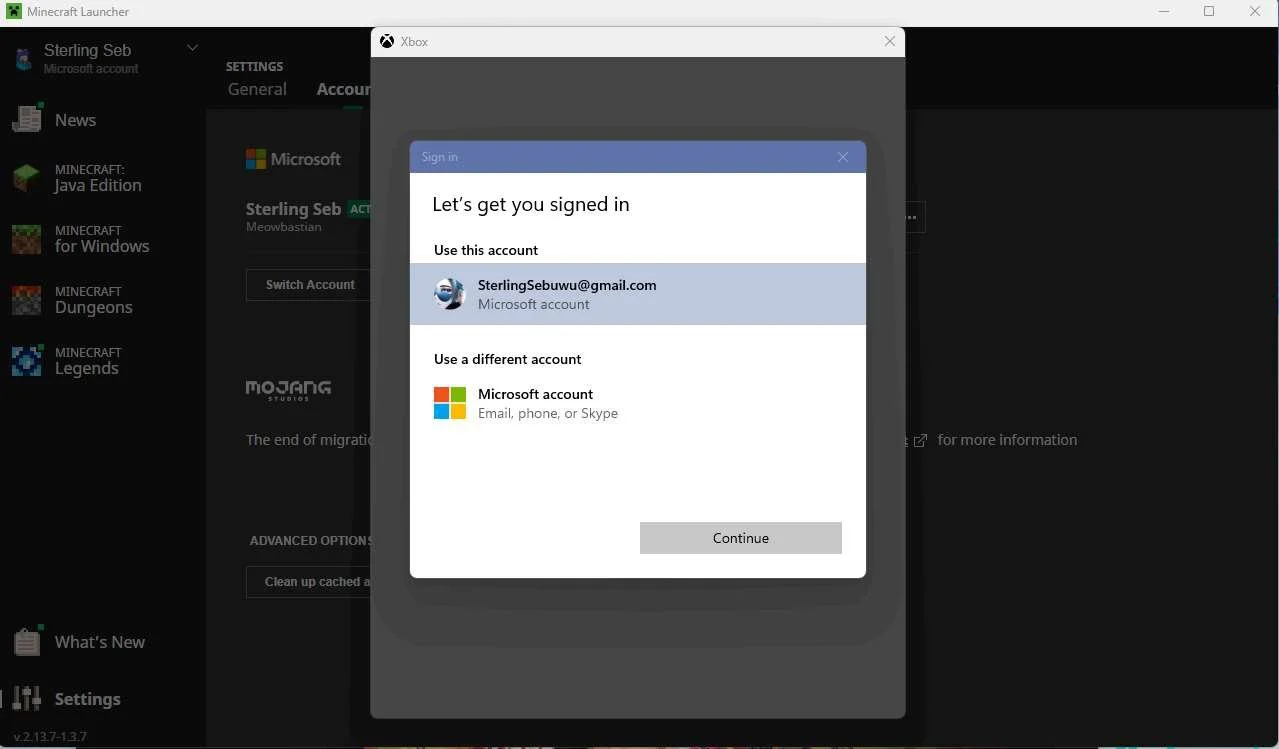Click the Continue button
The height and width of the screenshot is (749, 1279).
tap(741, 538)
